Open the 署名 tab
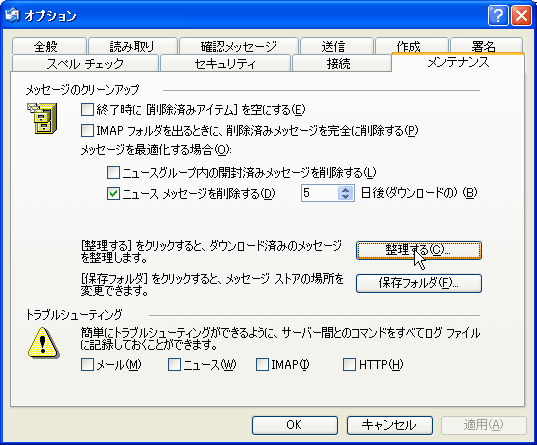The width and height of the screenshot is (537, 445). [483, 46]
